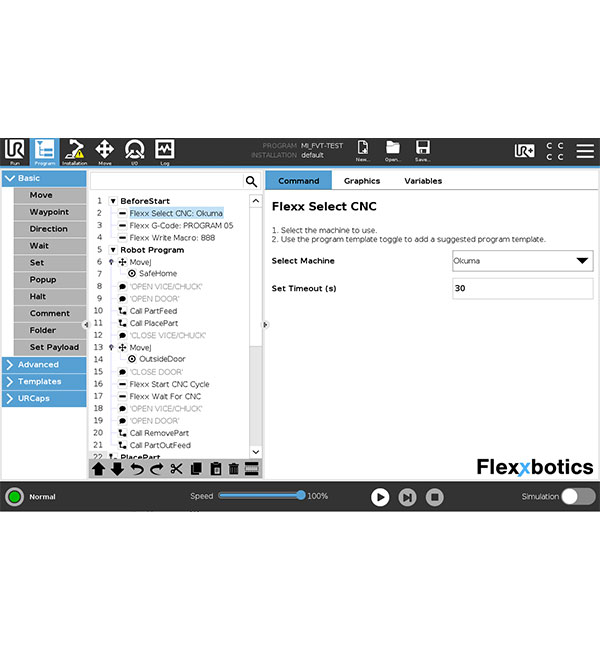Select the Program tab icon
Image resolution: width=600 pixels, height=650 pixels.
coord(44,152)
